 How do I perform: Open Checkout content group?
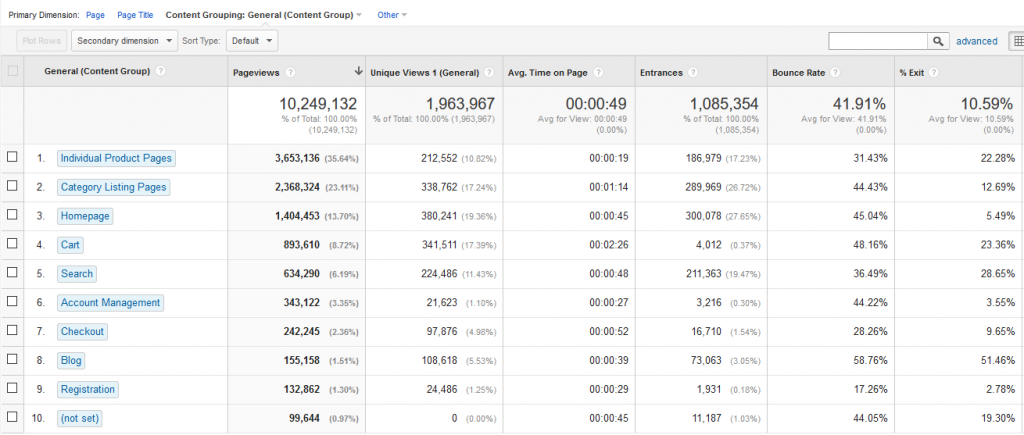pos(82,331)
